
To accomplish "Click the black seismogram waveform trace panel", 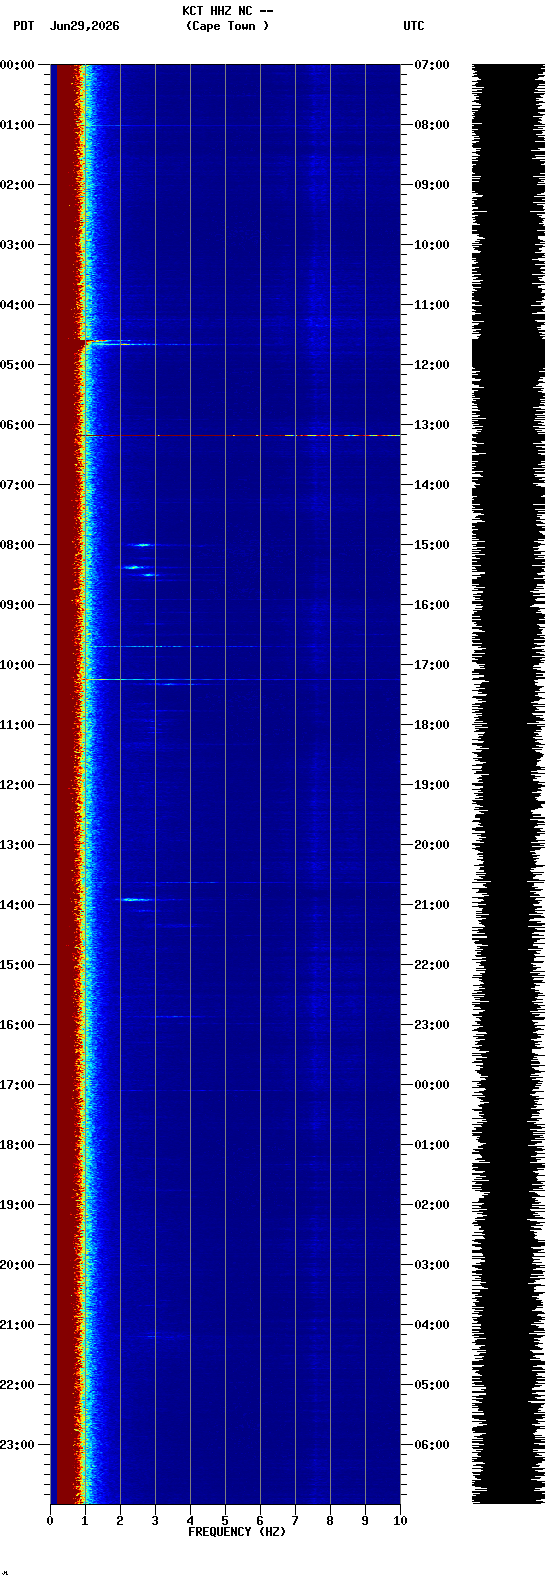I will [x=508, y=784].
